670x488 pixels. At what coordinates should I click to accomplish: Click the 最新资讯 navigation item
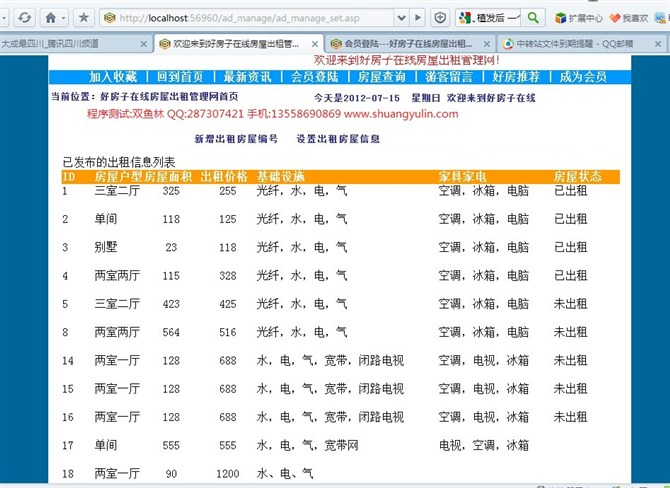tap(246, 77)
